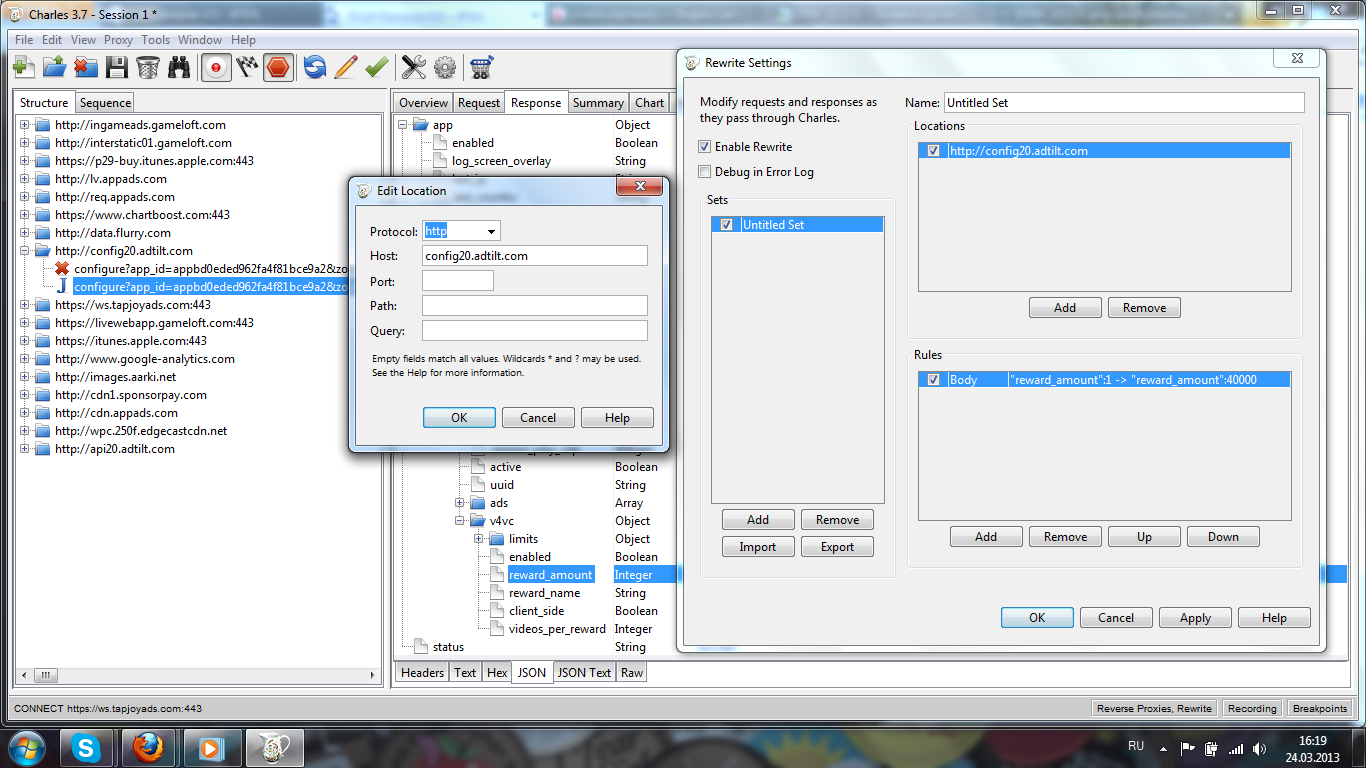This screenshot has height=768, width=1366.
Task: Click Remove under Locations
Action: point(1144,308)
